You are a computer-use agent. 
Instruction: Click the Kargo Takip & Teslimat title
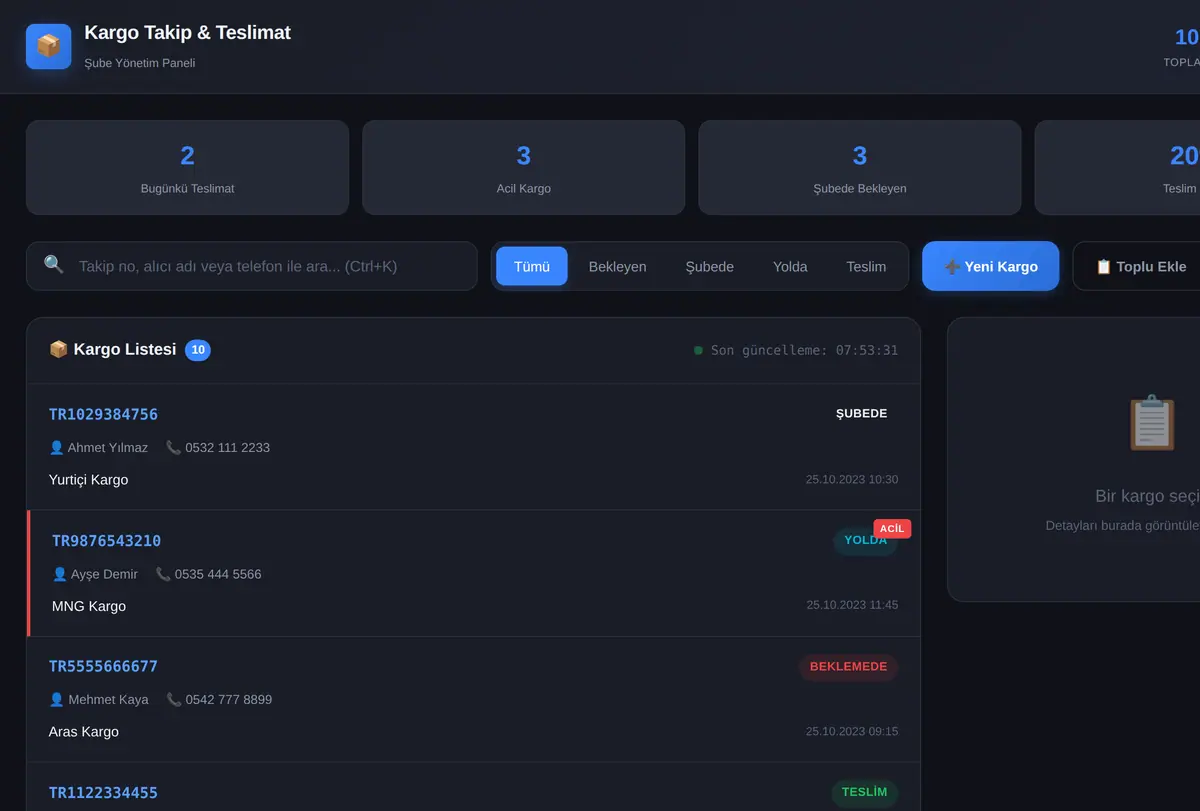[188, 33]
